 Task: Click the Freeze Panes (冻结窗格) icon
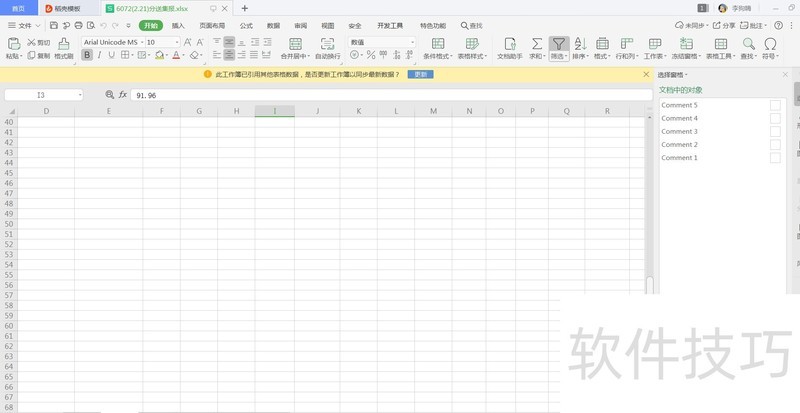coord(686,44)
